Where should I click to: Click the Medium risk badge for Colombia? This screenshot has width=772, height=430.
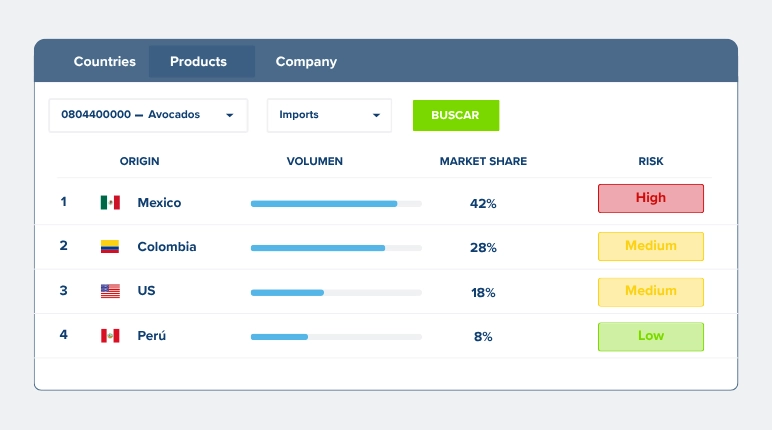tap(650, 246)
